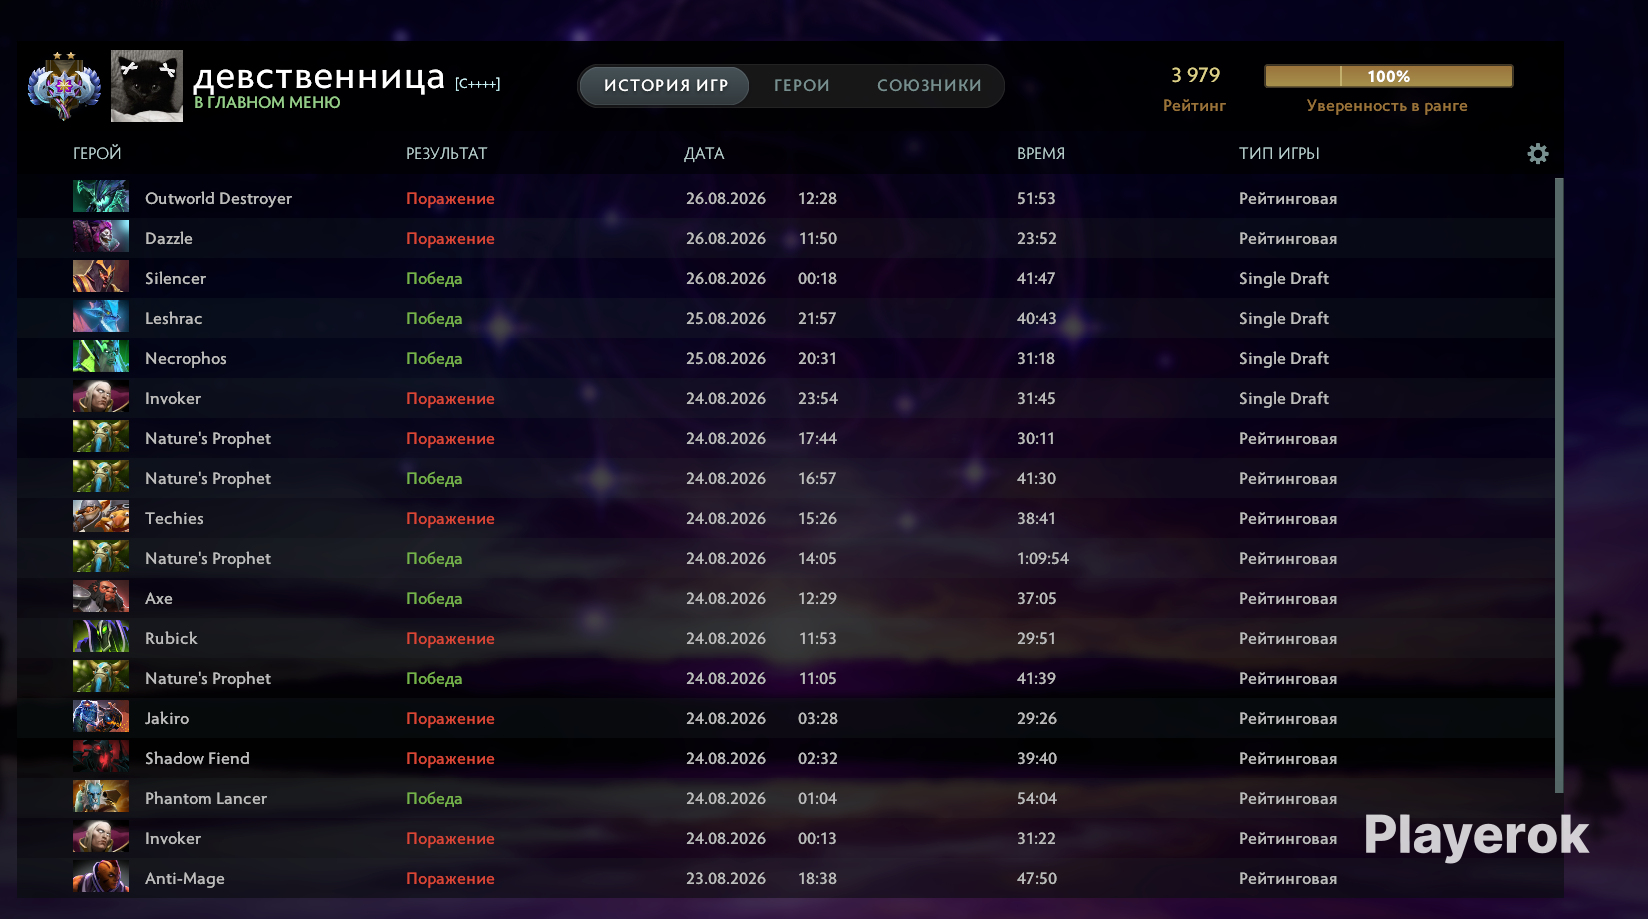
Task: Click the В ГЛАВНОМ МЕНЮ status text
Action: [x=267, y=102]
